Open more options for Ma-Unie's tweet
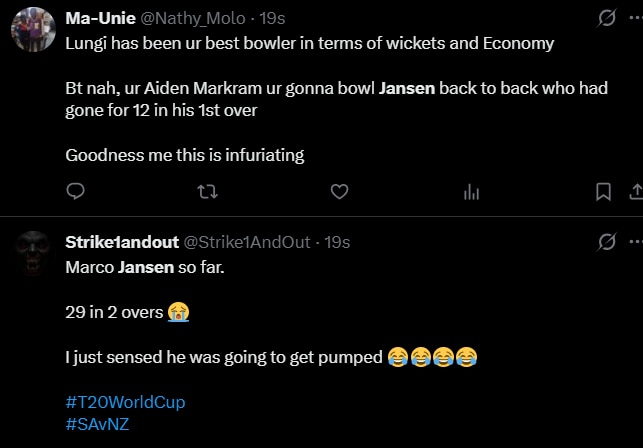The height and width of the screenshot is (448, 643). tap(635, 18)
